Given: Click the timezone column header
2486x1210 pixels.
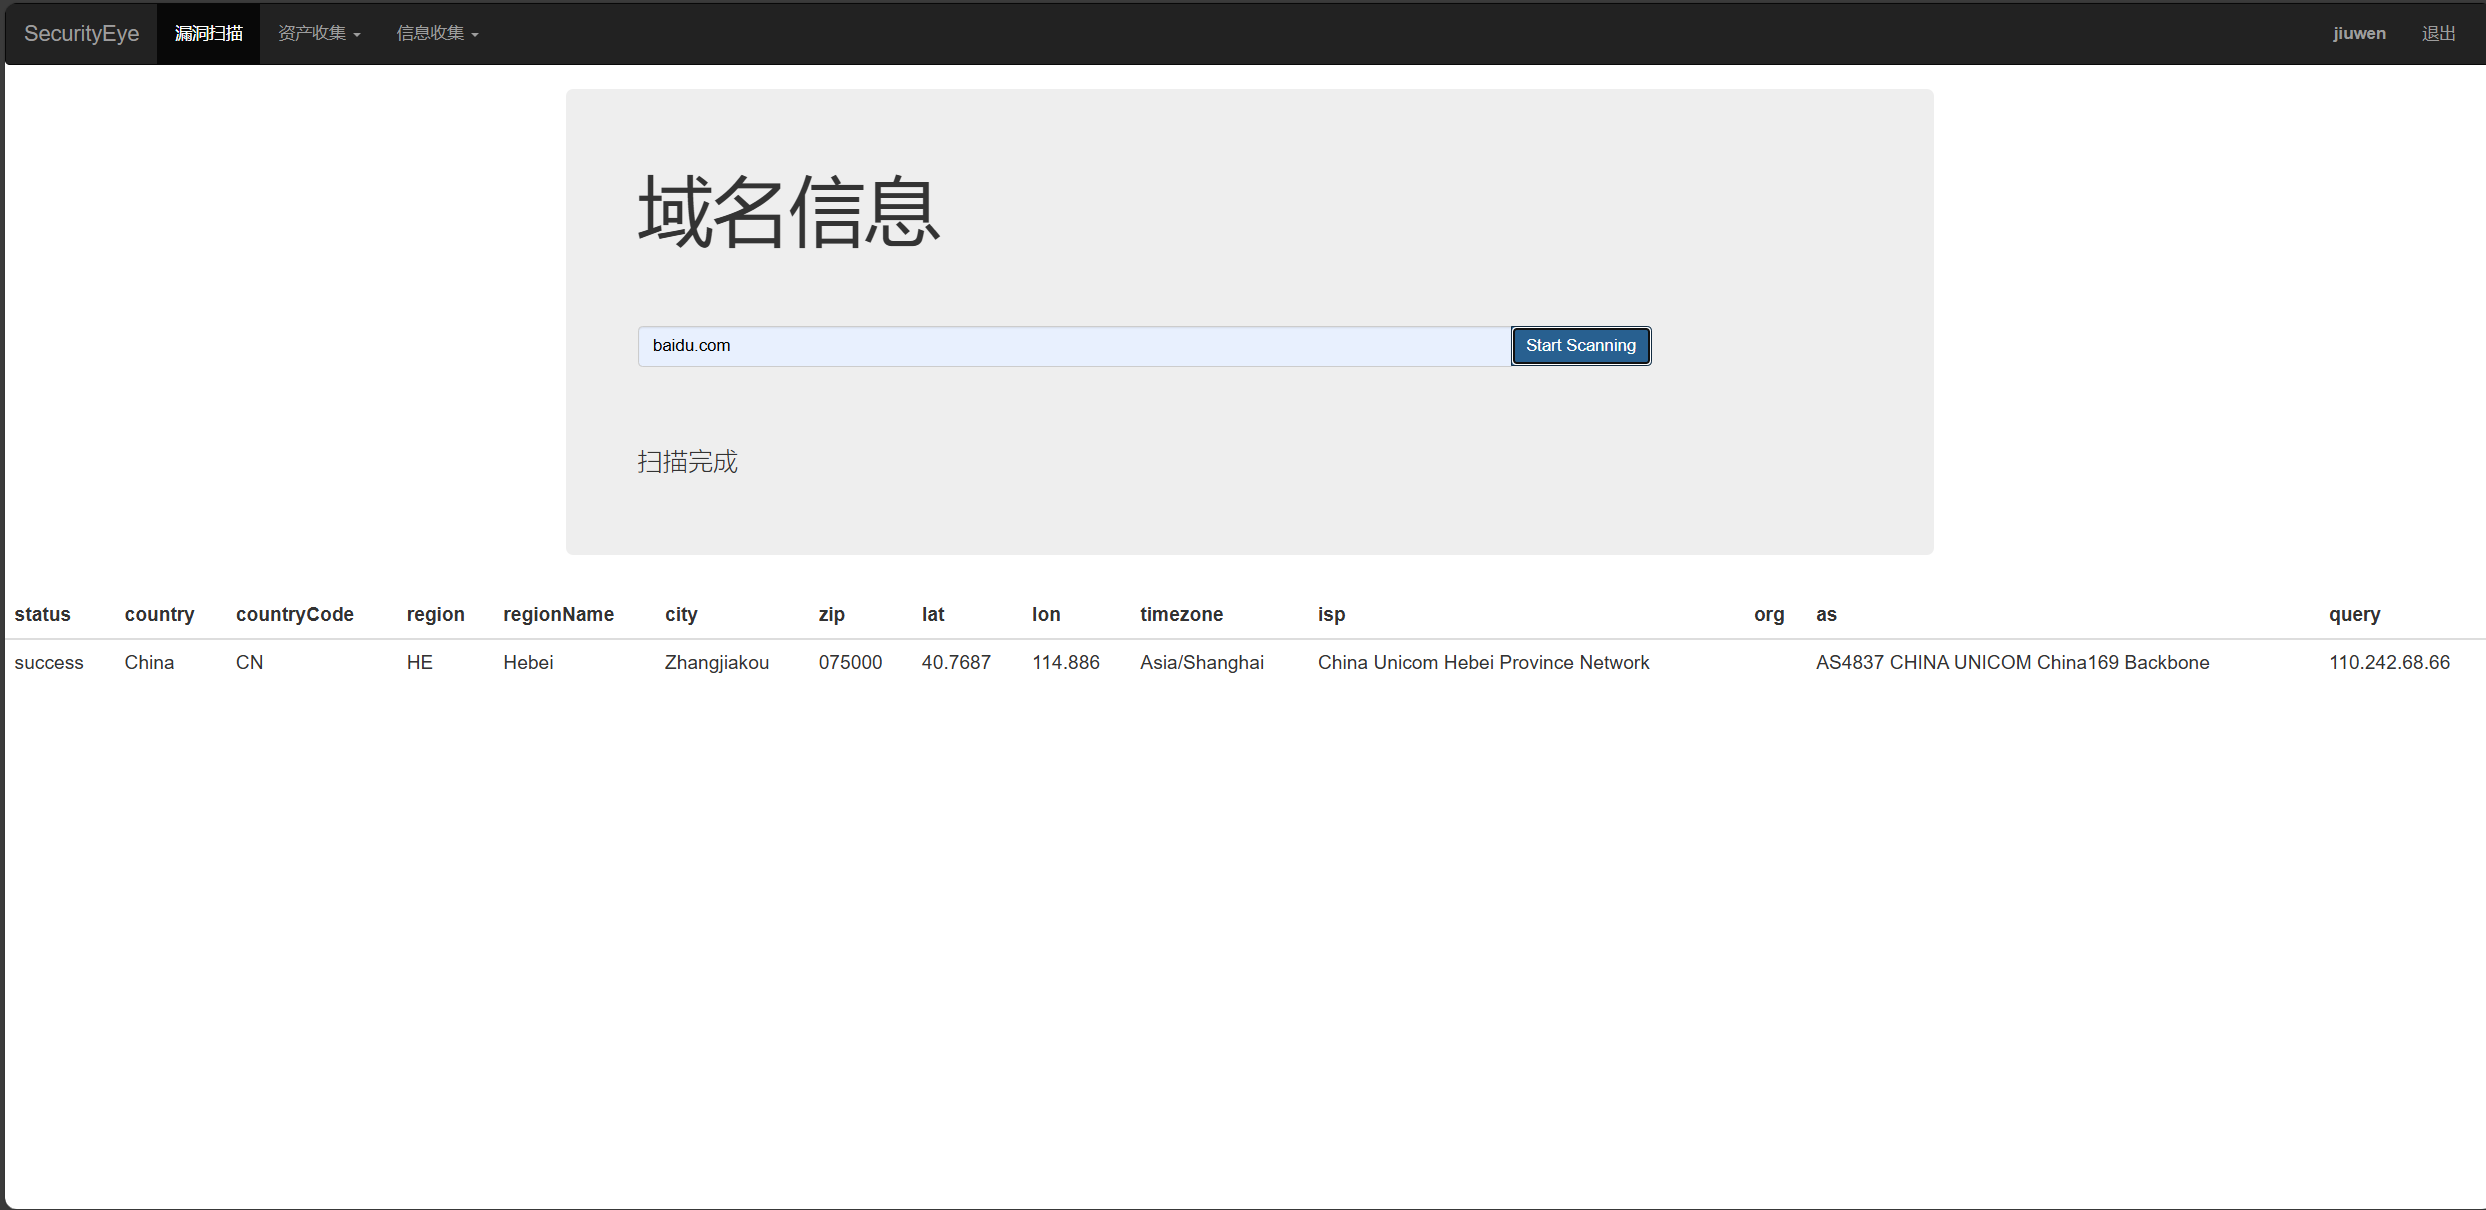Looking at the screenshot, I should point(1181,614).
